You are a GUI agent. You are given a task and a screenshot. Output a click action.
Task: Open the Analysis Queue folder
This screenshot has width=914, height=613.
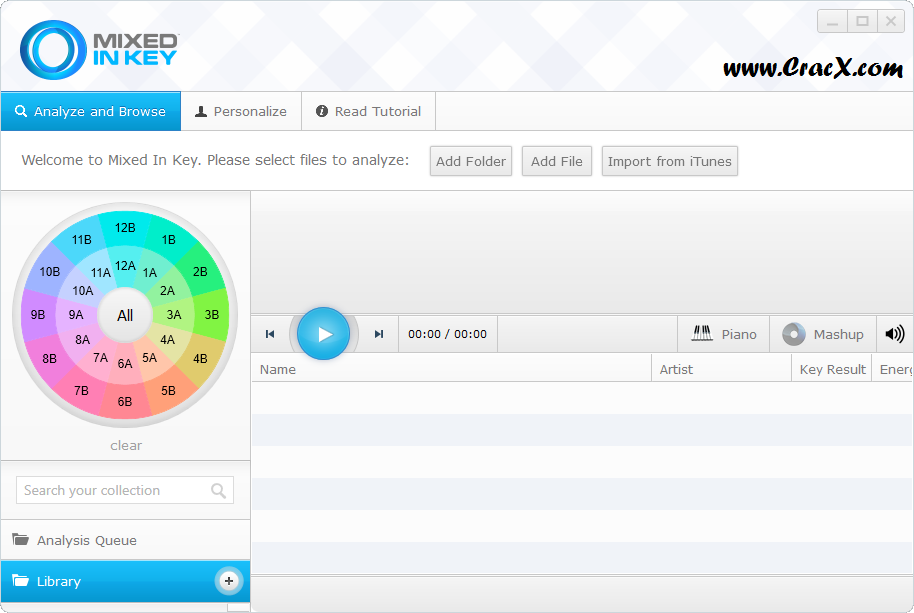click(125, 540)
